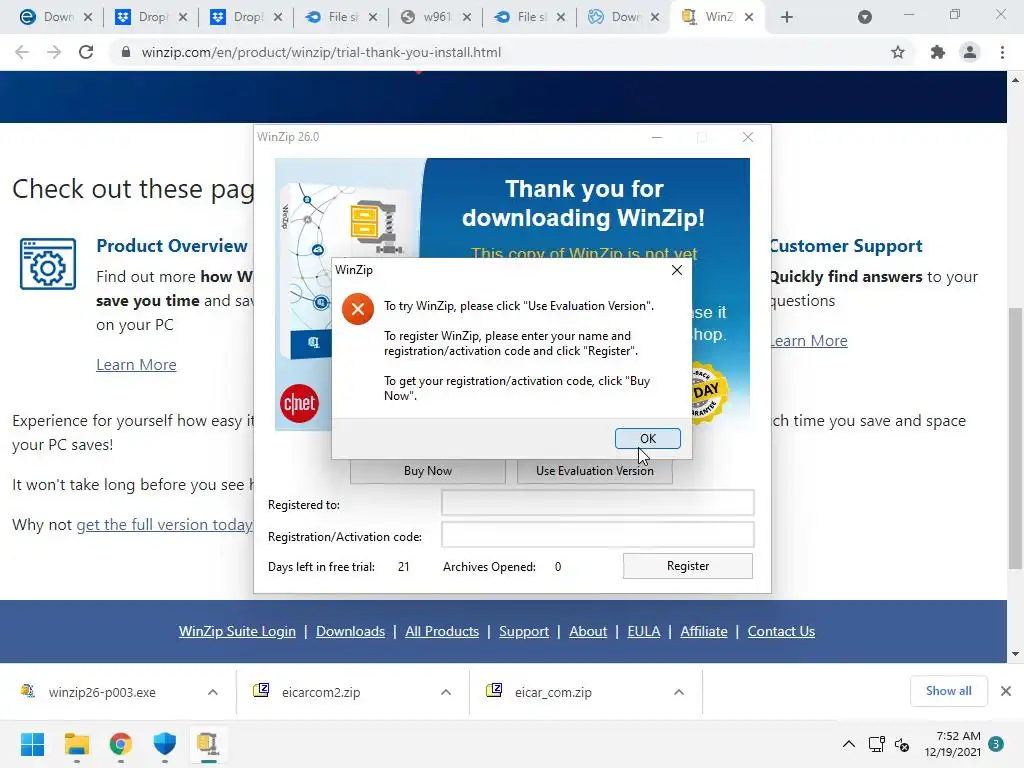Image resolution: width=1024 pixels, height=768 pixels.
Task: Click the Product Overview gear icon
Action: 48,264
